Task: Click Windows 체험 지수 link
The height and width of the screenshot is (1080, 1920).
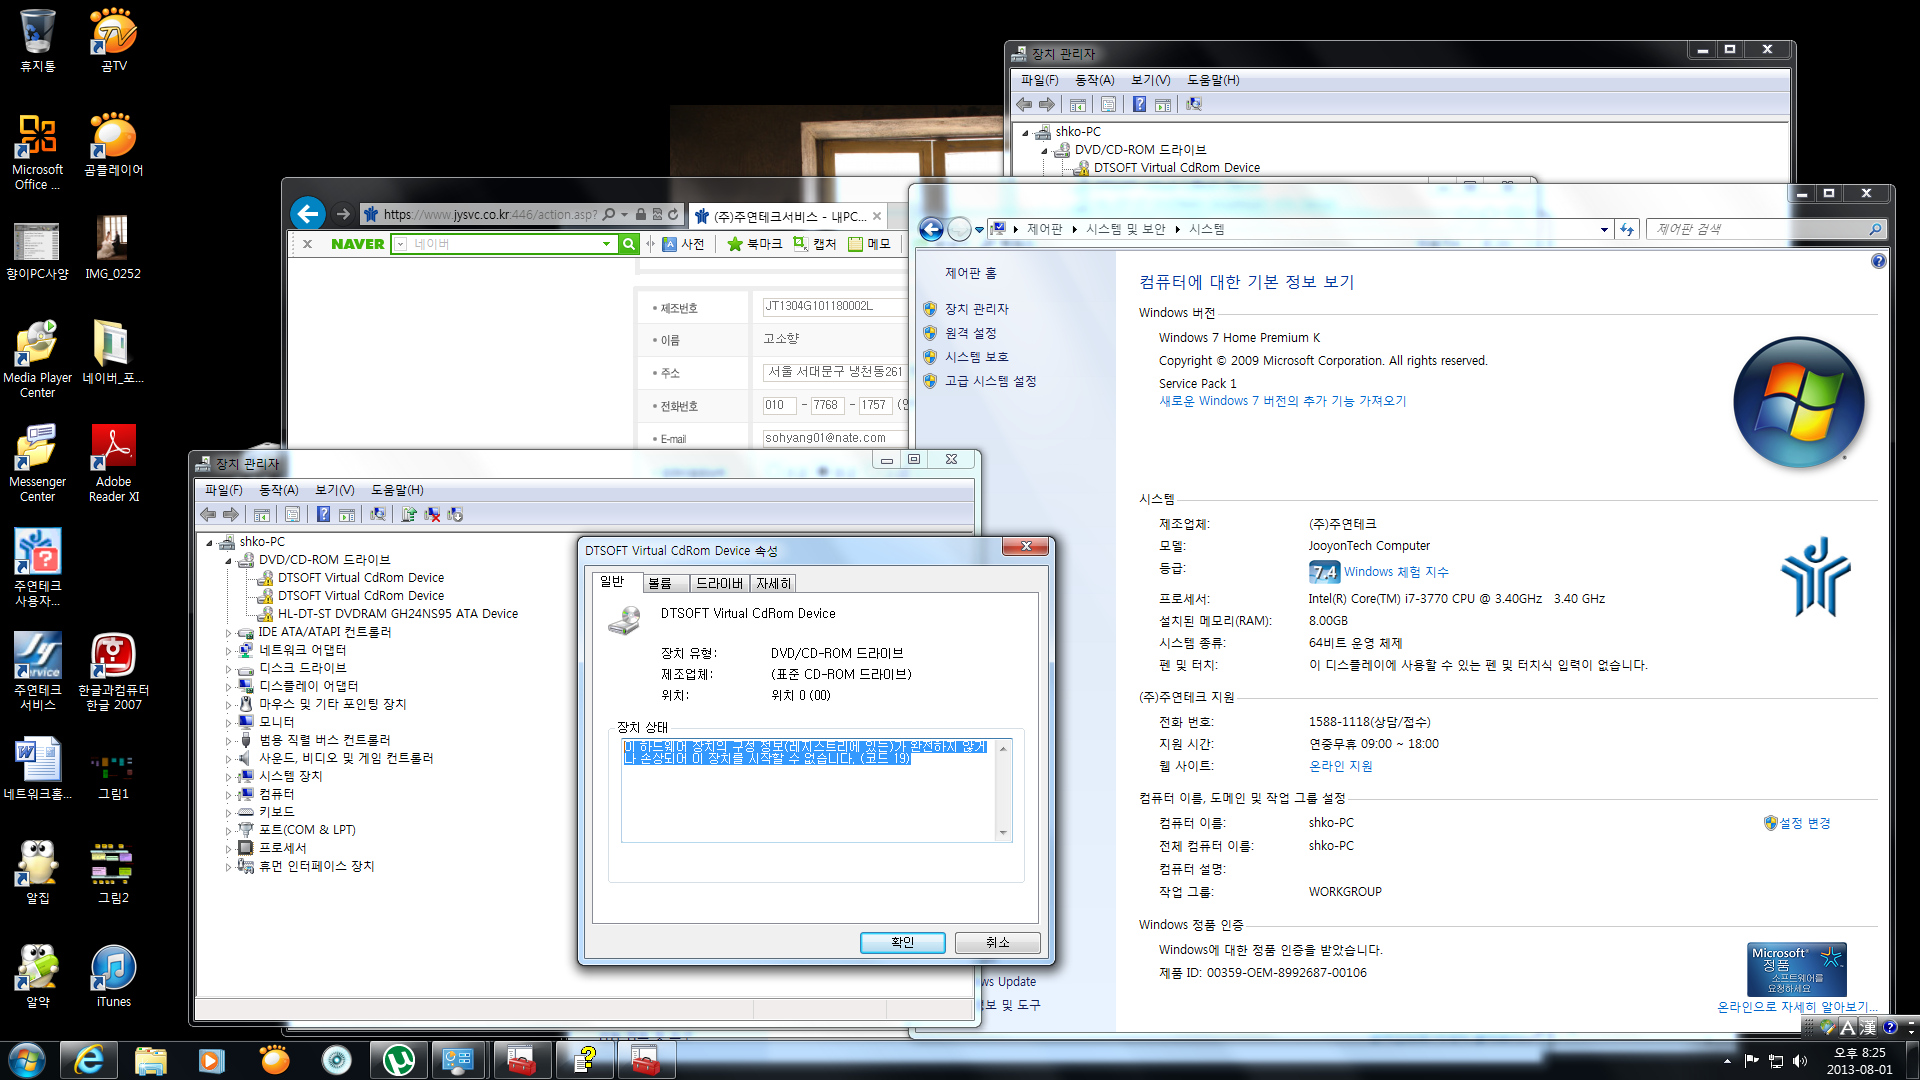Action: click(x=1396, y=572)
